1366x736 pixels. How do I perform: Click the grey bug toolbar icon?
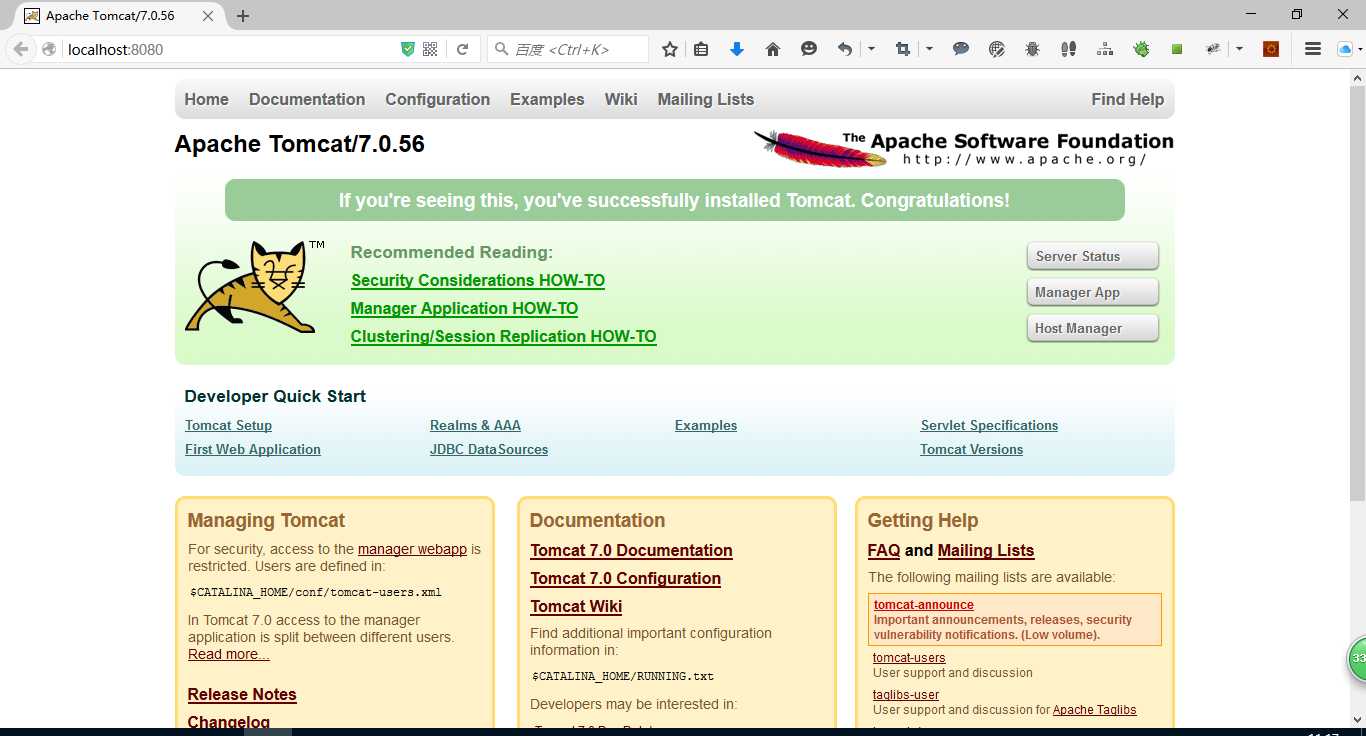(1033, 49)
